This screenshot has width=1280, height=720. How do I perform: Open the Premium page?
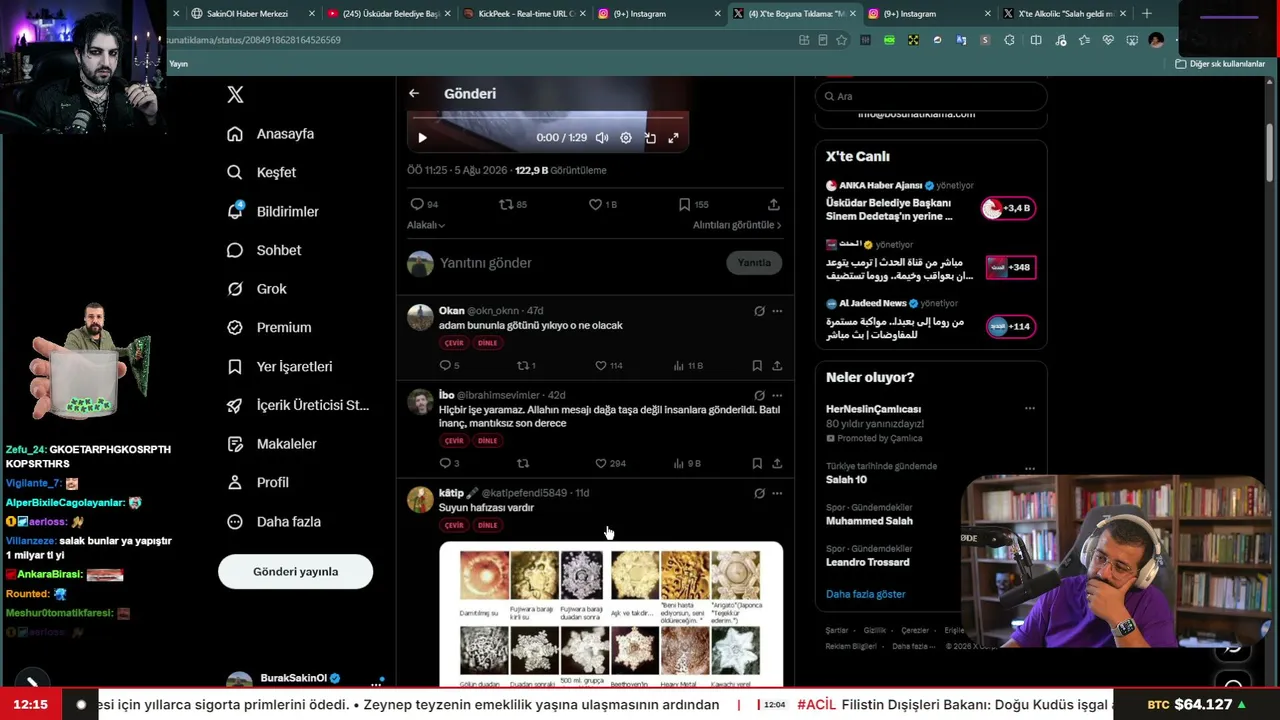[x=269, y=327]
